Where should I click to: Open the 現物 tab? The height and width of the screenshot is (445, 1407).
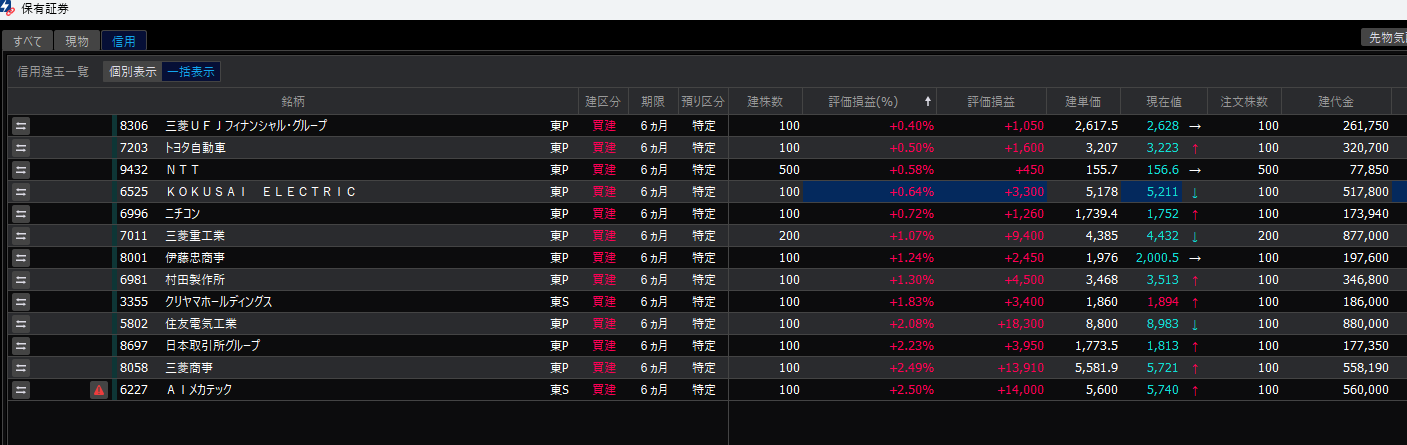tap(77, 41)
